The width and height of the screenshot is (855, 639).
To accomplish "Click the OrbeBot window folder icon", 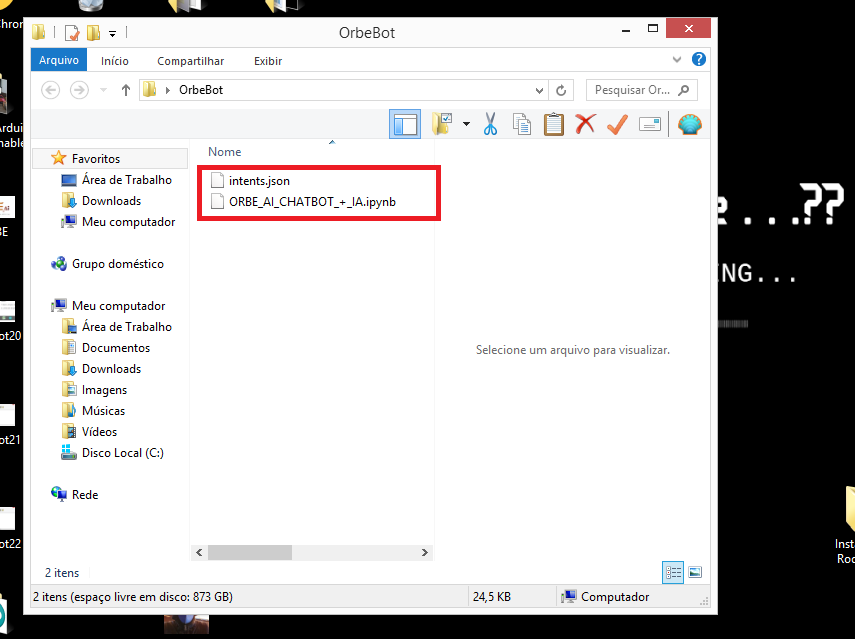I will tap(39, 32).
